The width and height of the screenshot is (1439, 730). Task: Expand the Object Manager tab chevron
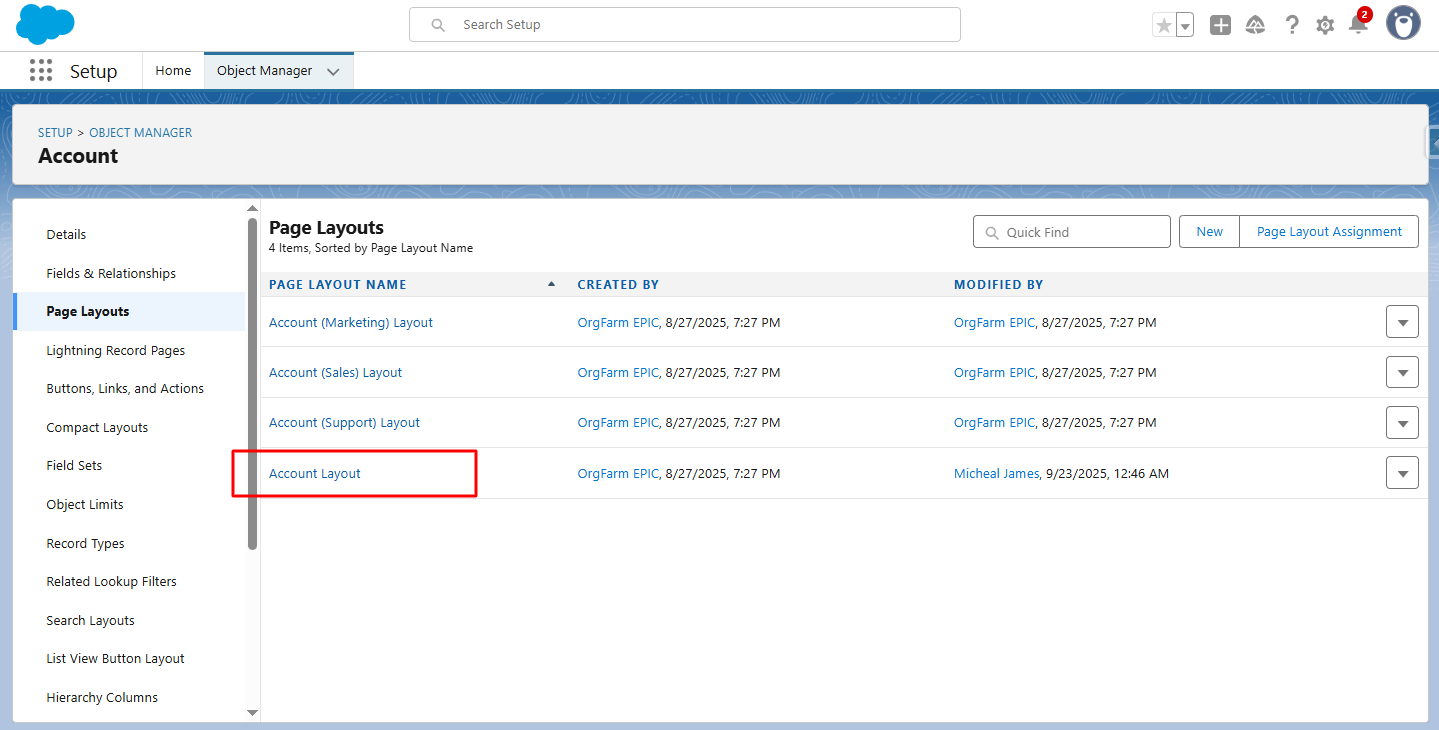point(333,72)
